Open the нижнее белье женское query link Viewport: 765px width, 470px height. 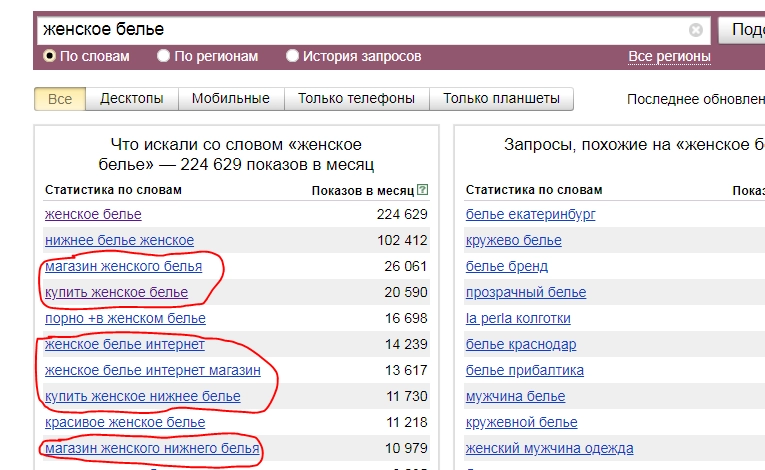(x=120, y=240)
